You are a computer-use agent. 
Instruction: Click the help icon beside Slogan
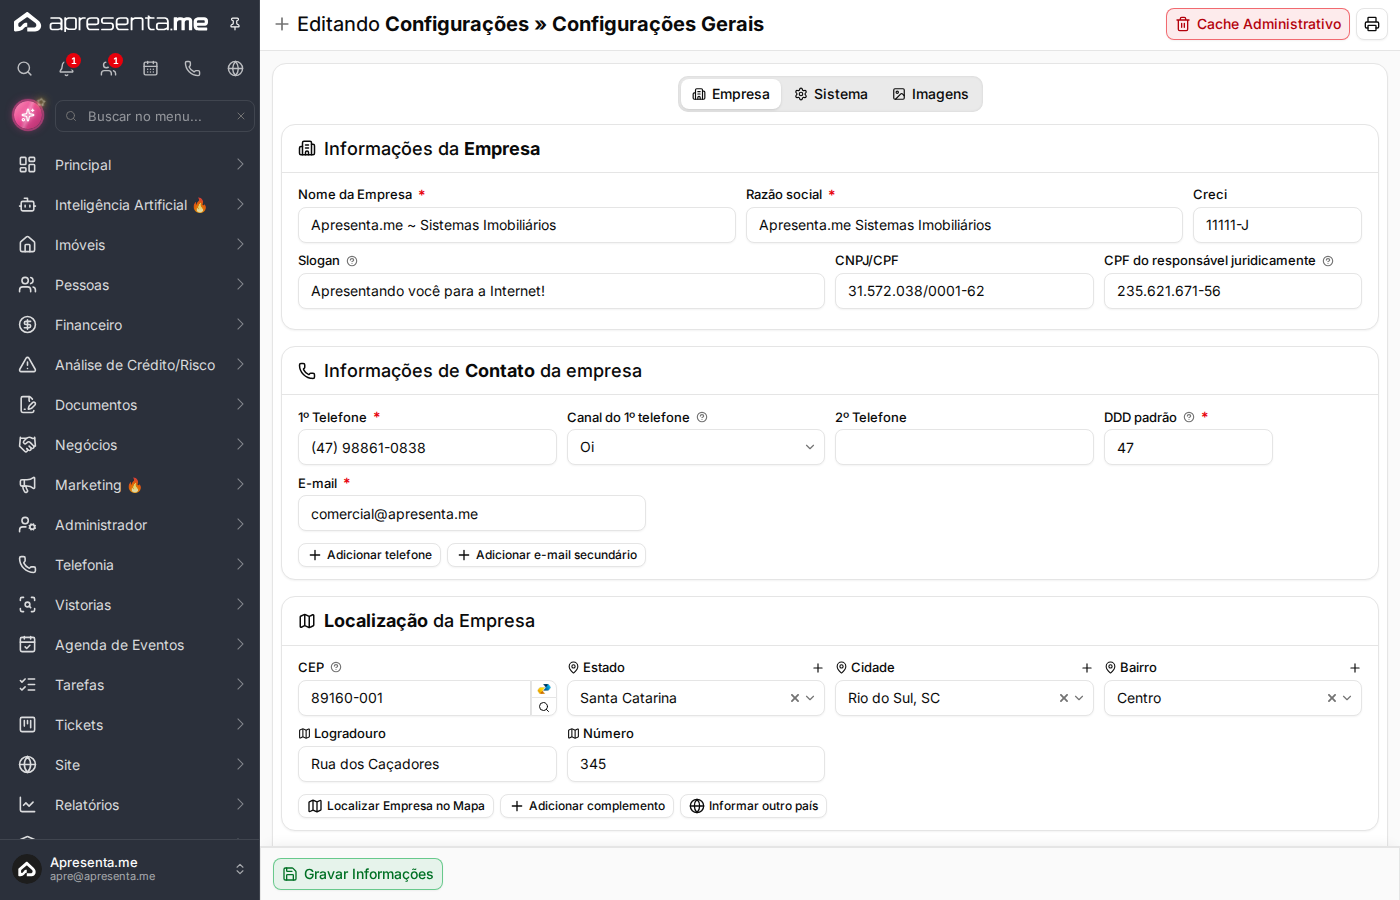[352, 261]
